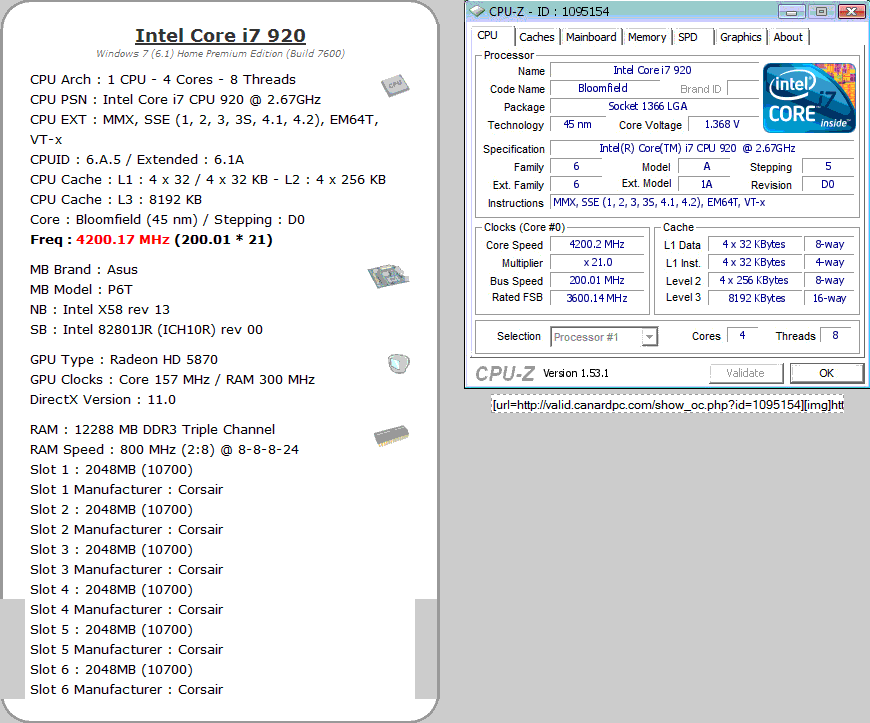Click the OK button in CPU-Z

(x=827, y=373)
